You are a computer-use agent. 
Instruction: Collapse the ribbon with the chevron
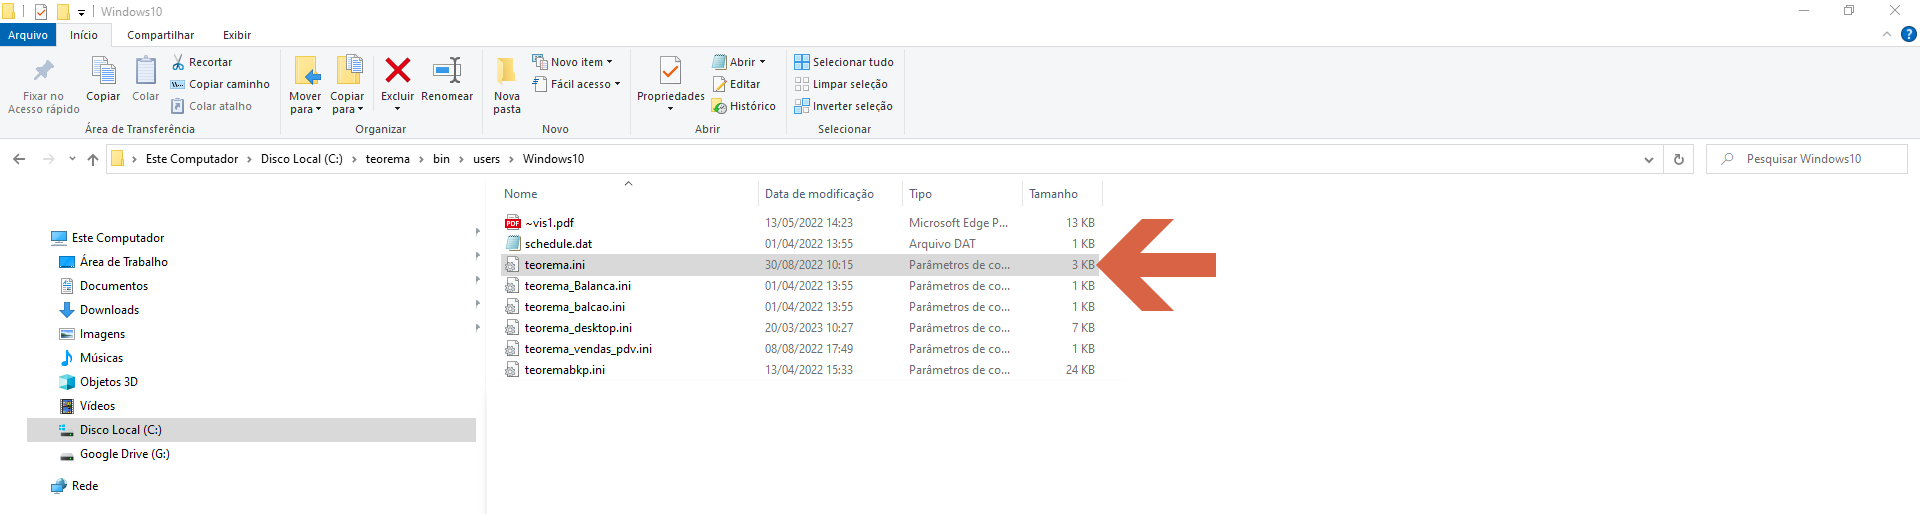pos(1887,34)
